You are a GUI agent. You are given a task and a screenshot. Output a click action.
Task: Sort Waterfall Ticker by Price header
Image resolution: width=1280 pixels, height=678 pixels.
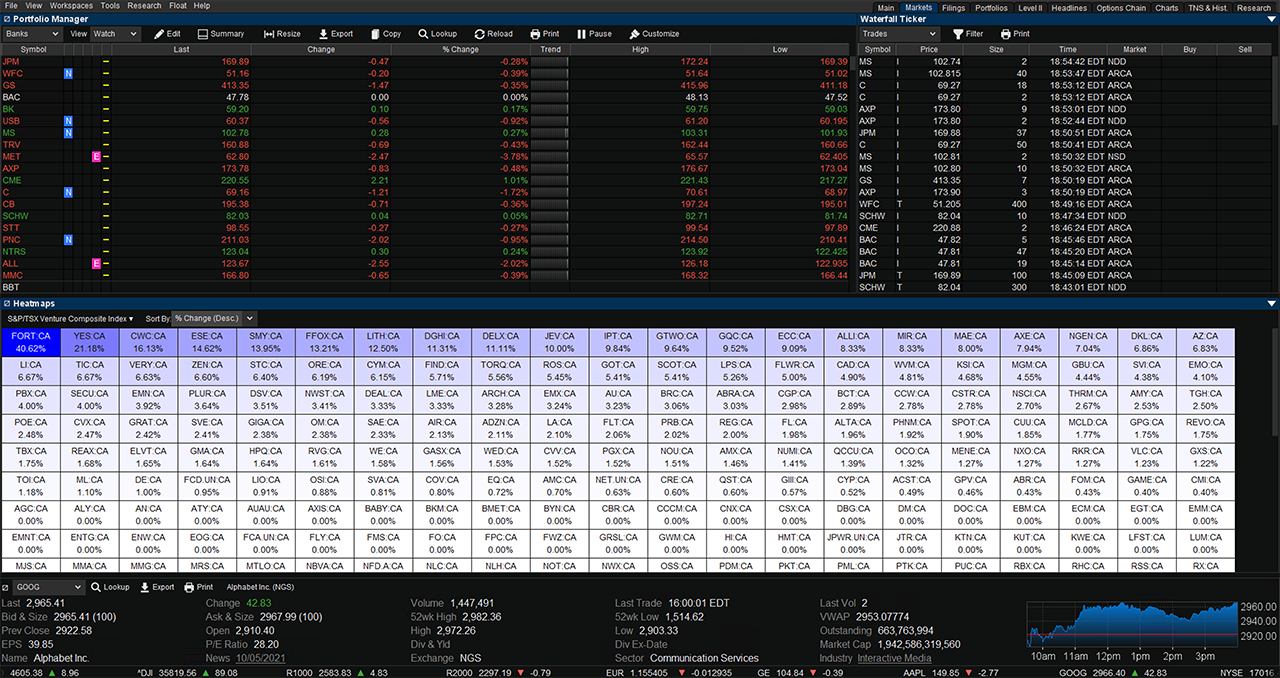[x=929, y=49]
